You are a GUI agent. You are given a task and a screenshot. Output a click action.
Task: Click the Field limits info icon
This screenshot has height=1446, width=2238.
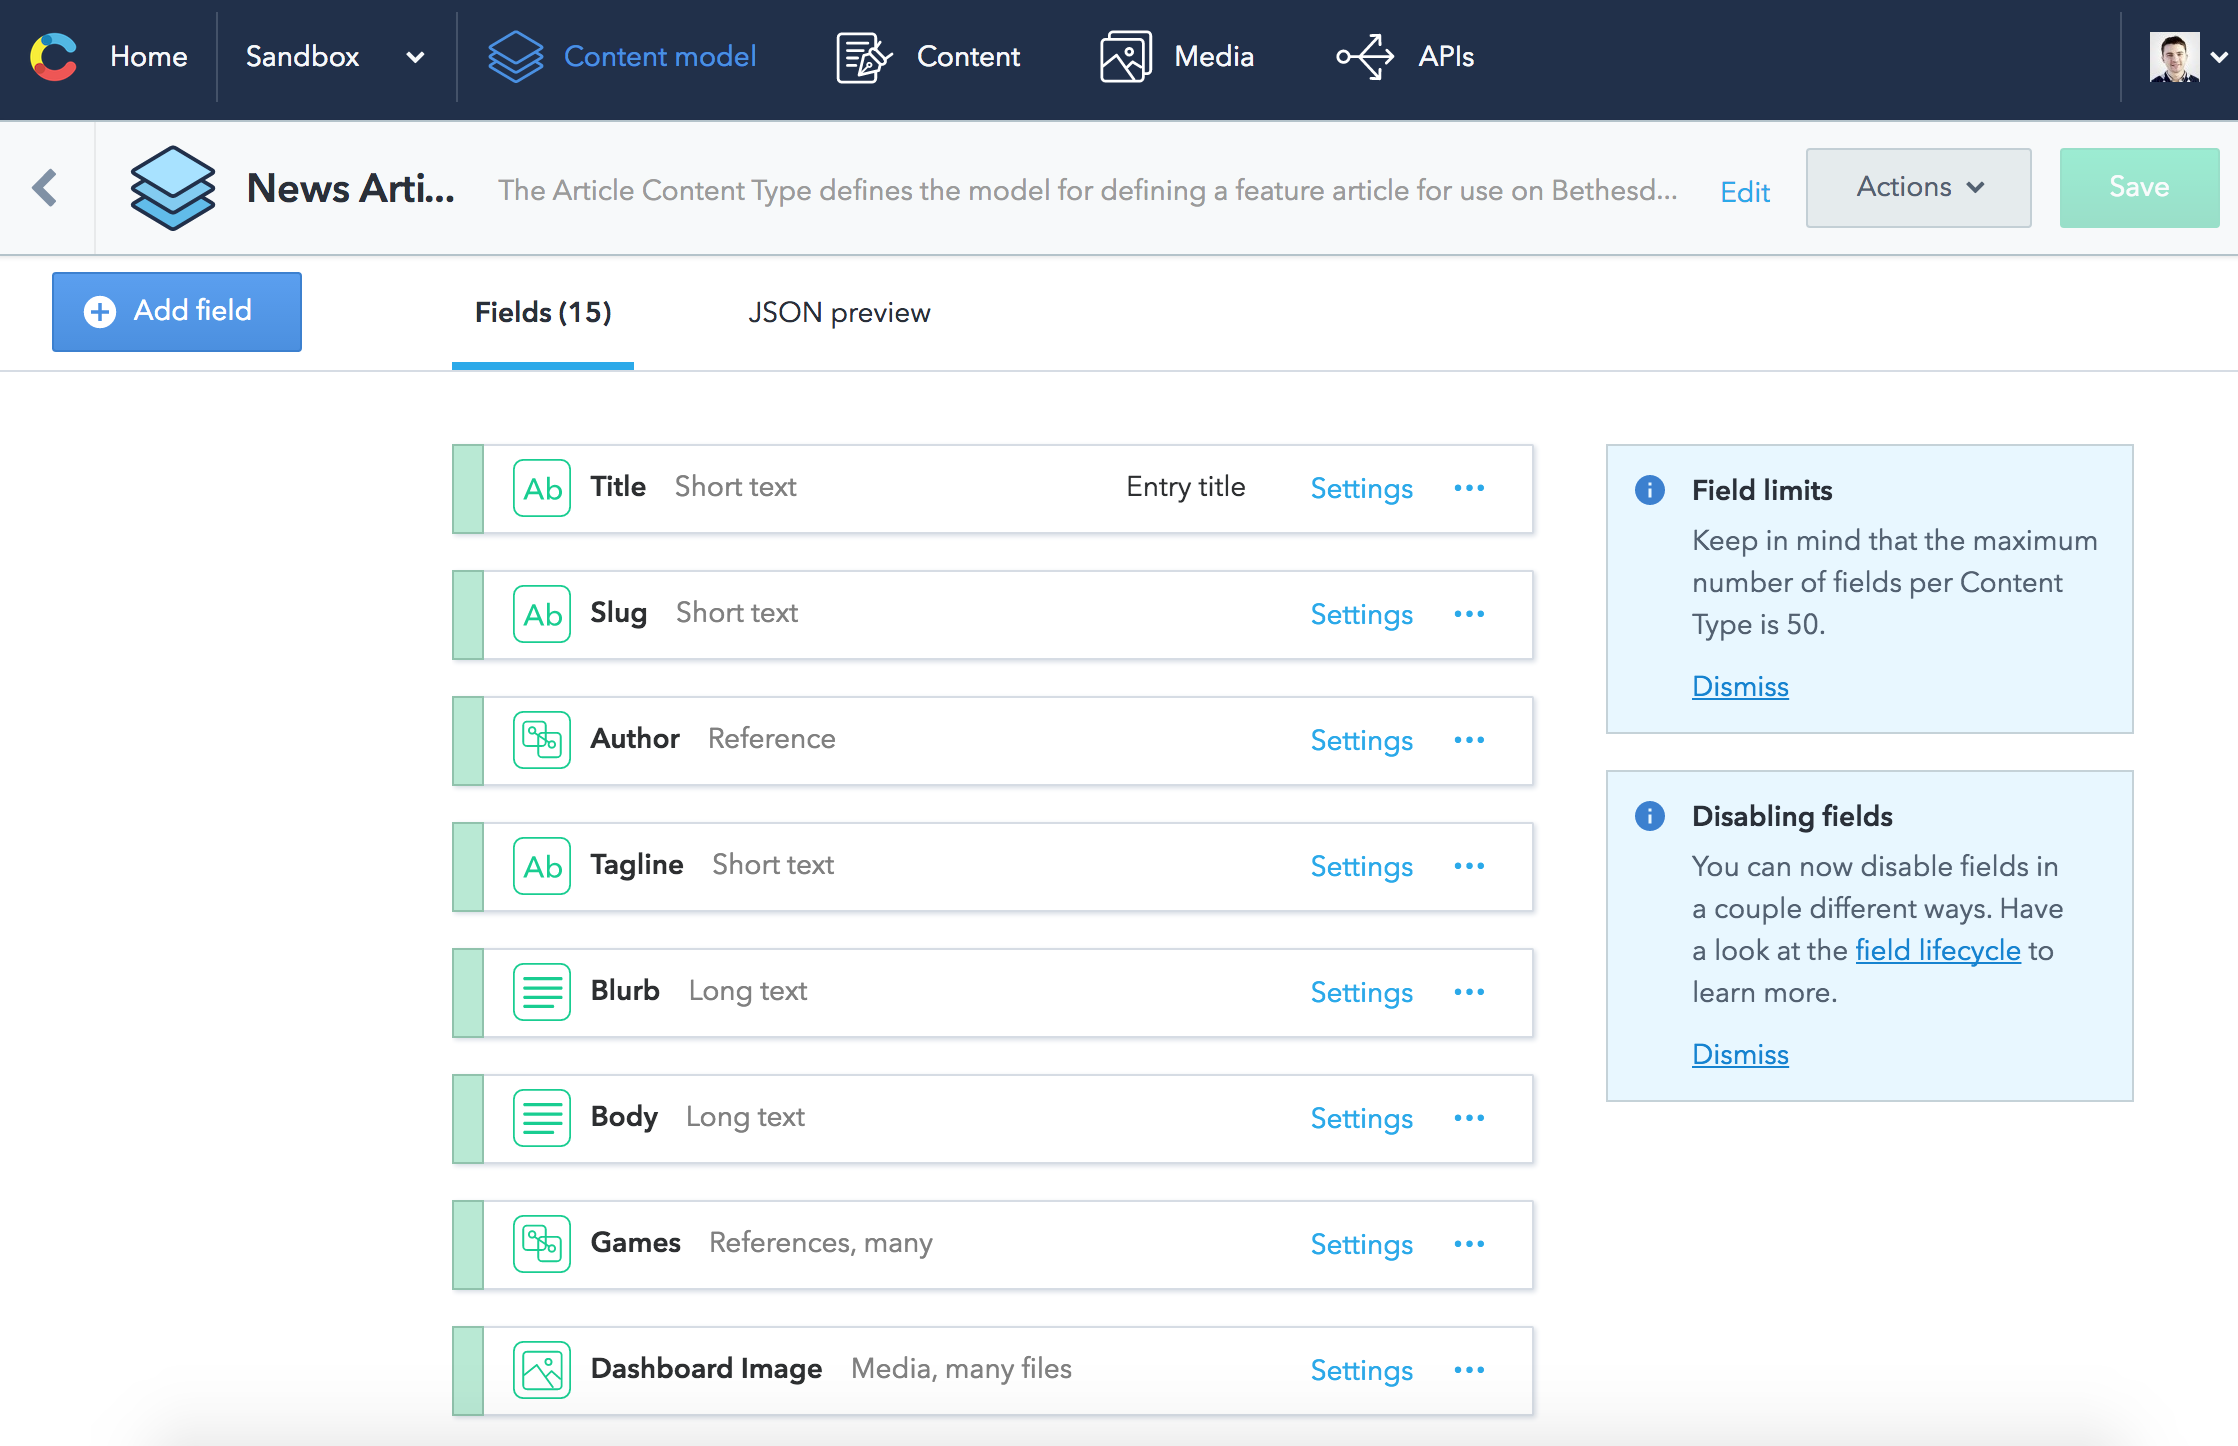click(x=1649, y=490)
